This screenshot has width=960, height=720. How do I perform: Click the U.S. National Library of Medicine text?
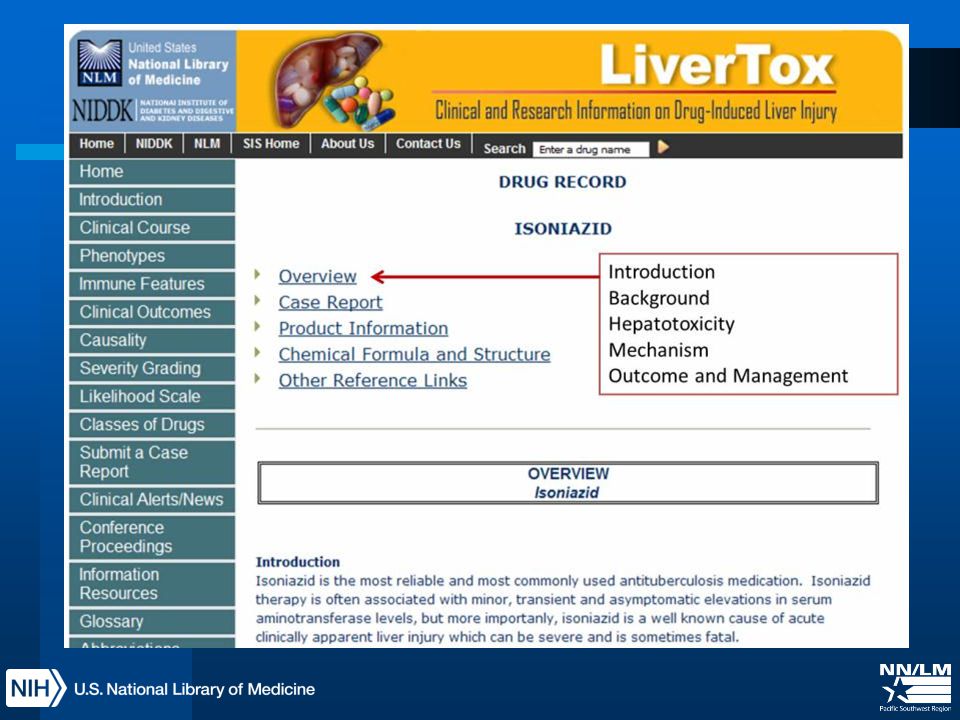(x=194, y=689)
